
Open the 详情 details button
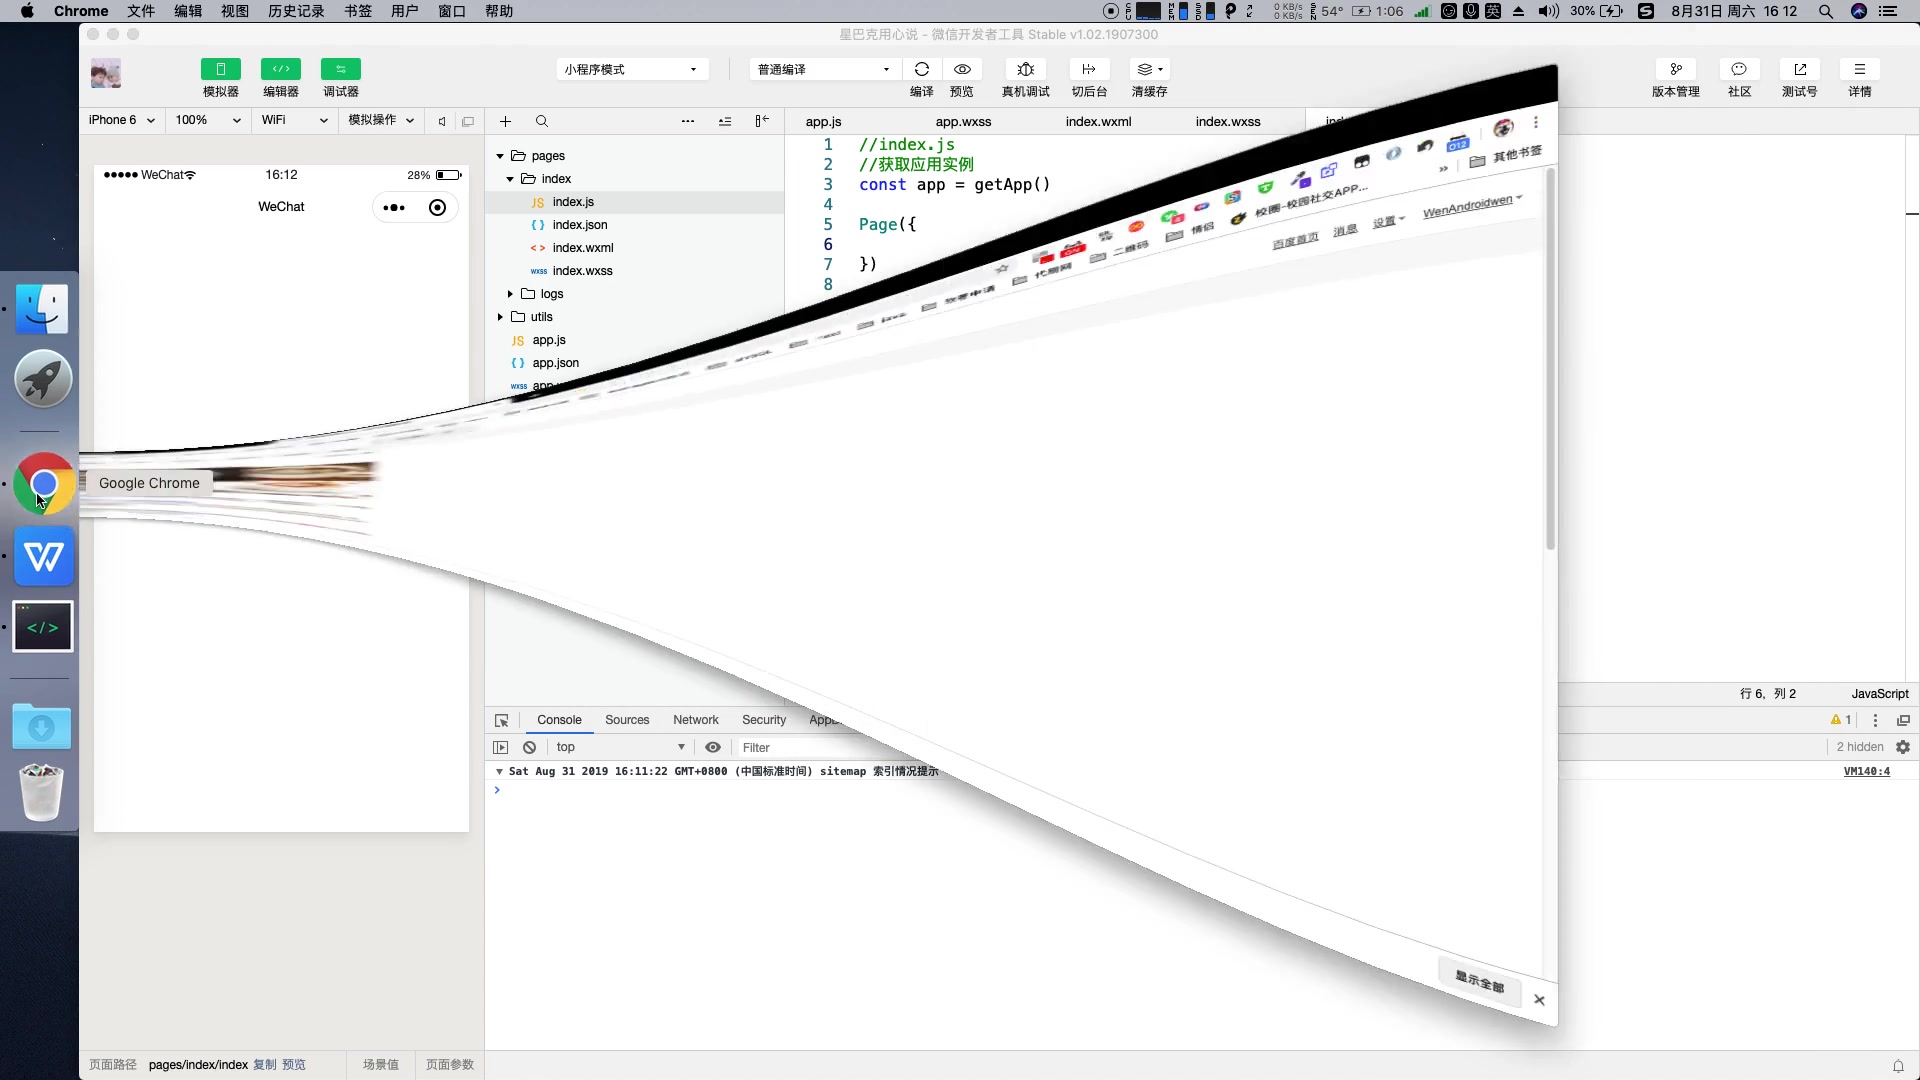click(x=1859, y=69)
